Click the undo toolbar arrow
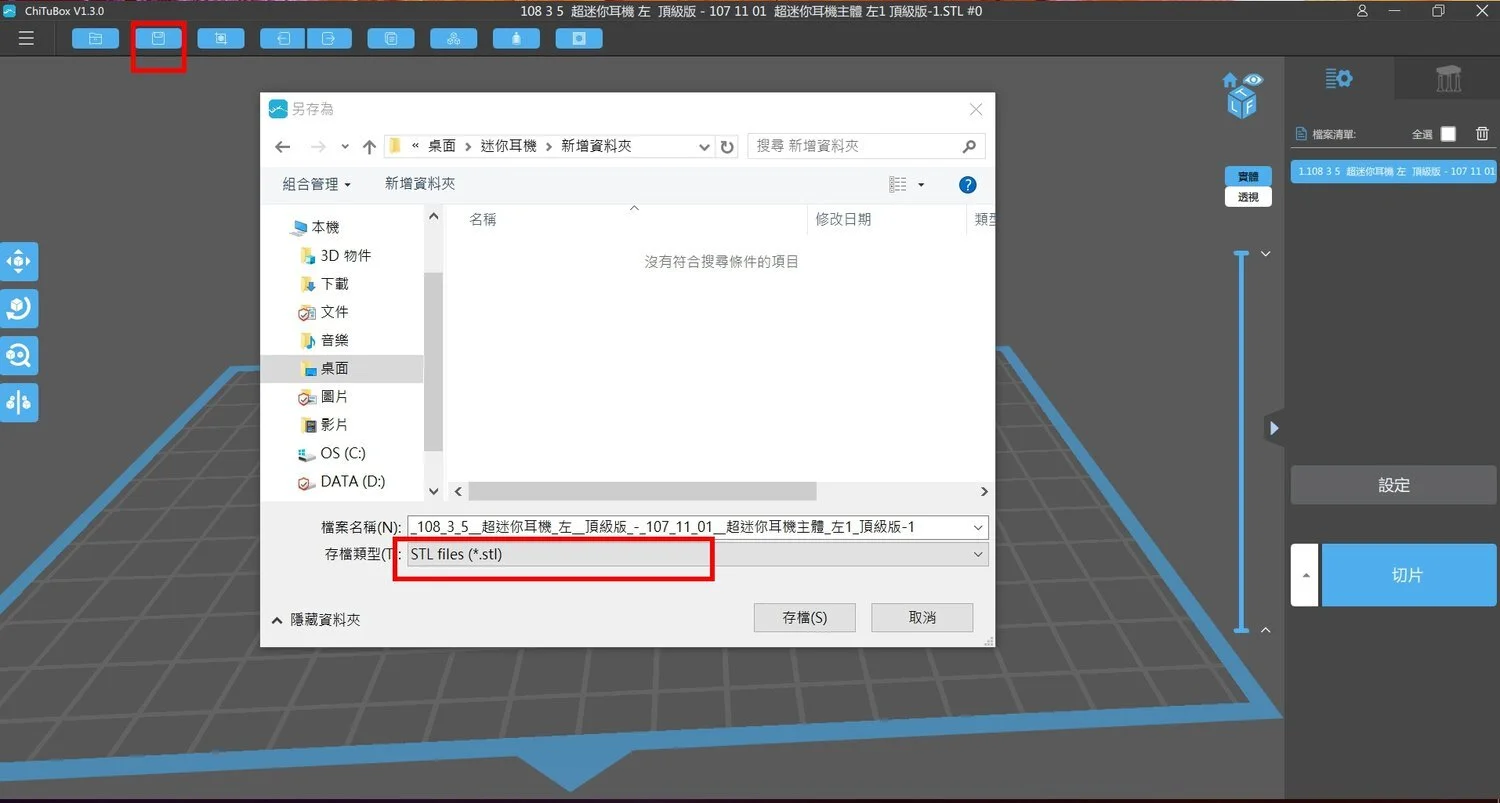 283,38
